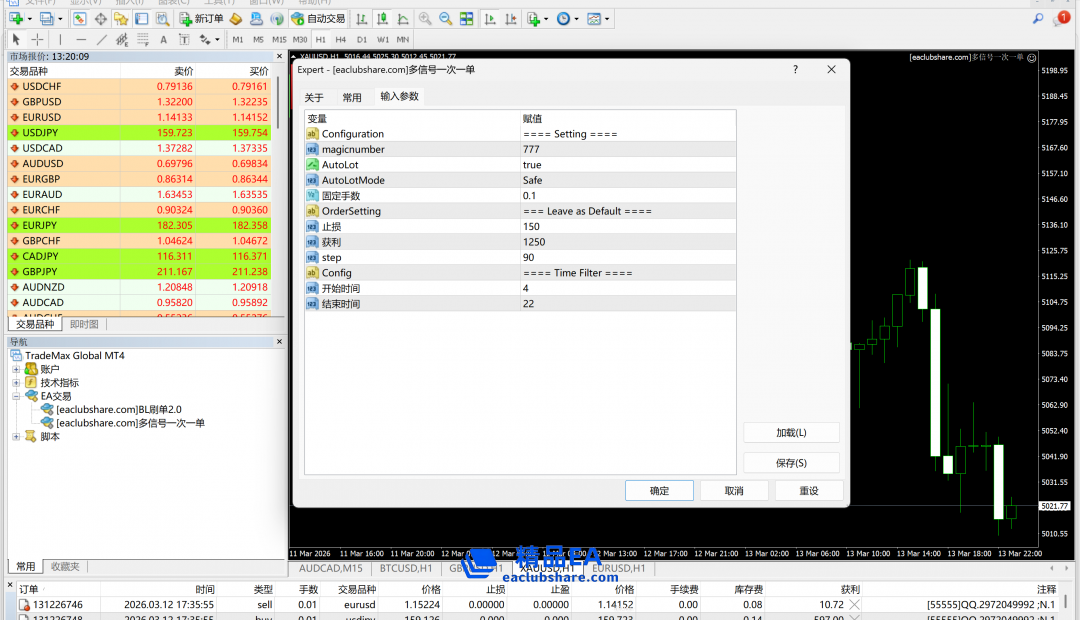Click the 加载(L) button
The width and height of the screenshot is (1080, 620).
coord(791,433)
